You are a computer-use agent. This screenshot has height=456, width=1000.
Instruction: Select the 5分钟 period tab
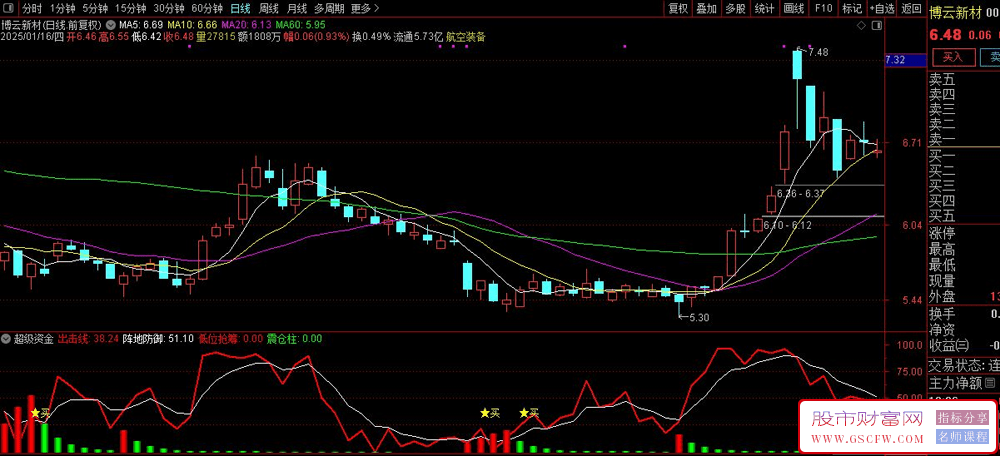click(96, 8)
